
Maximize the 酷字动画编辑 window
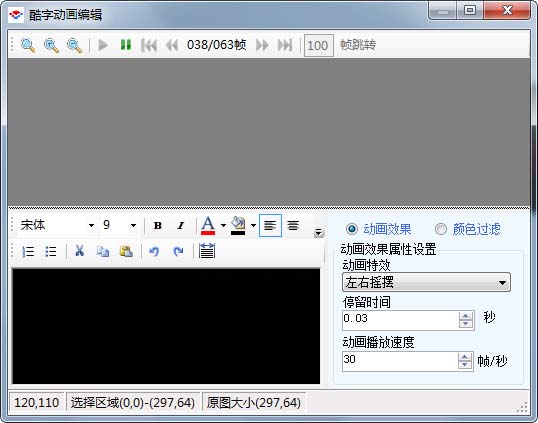pos(470,11)
